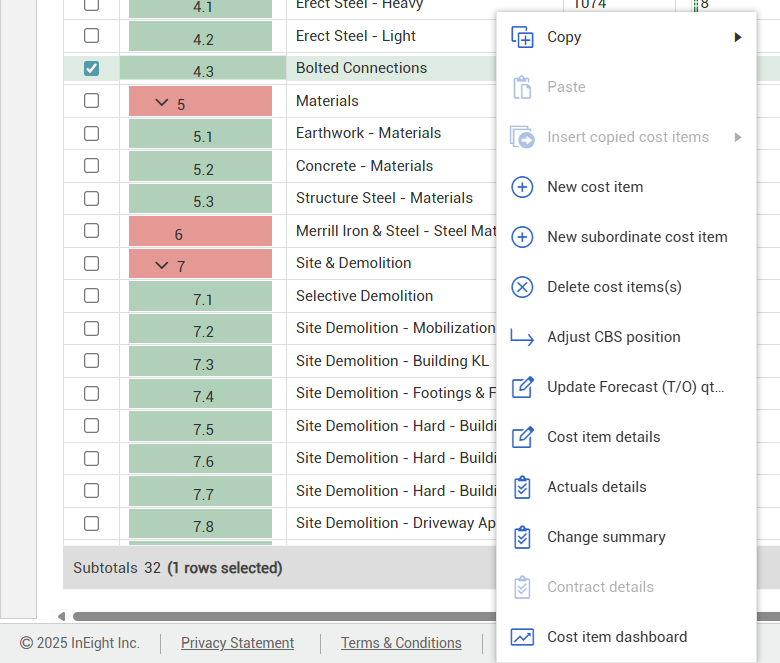Check the Erect Steel - Light checkbox
Image resolution: width=780 pixels, height=663 pixels.
[x=91, y=36]
